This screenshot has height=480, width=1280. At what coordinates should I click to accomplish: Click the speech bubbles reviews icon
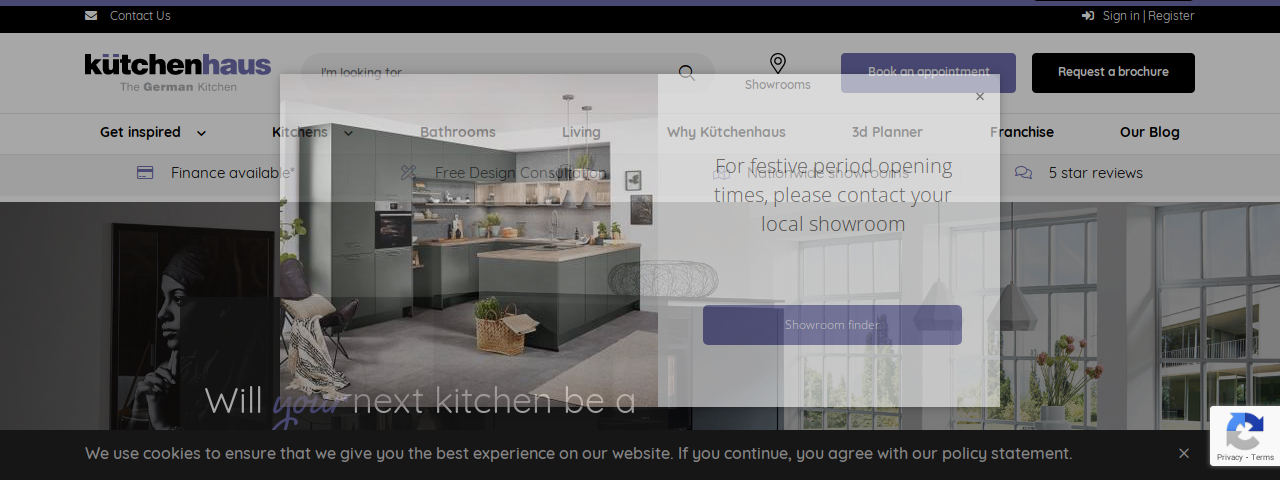tap(1023, 173)
